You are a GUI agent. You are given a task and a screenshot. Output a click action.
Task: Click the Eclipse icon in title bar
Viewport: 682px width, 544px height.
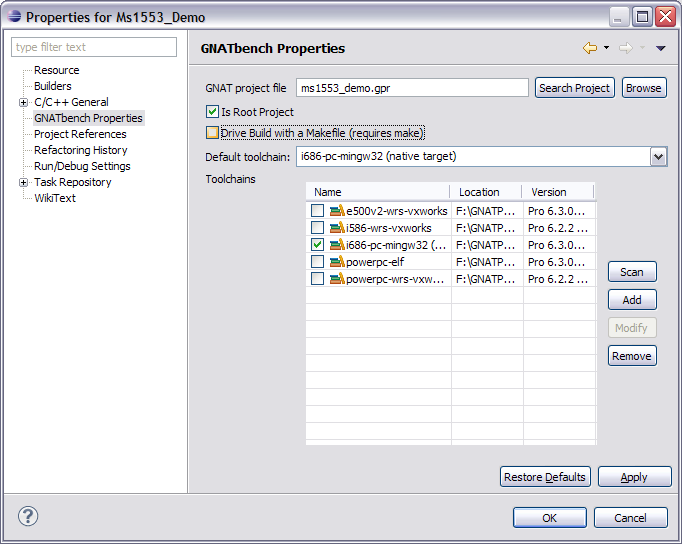click(x=14, y=17)
